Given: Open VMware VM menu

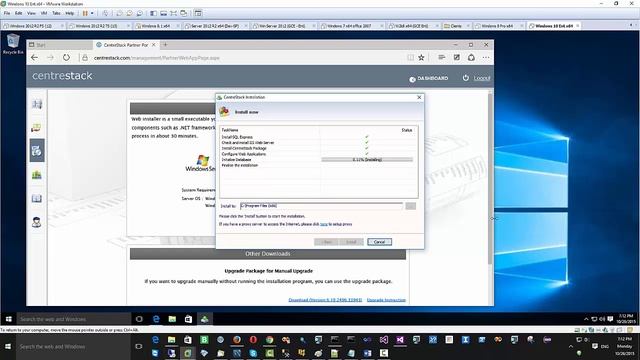Looking at the screenshot, I should 44,13.
